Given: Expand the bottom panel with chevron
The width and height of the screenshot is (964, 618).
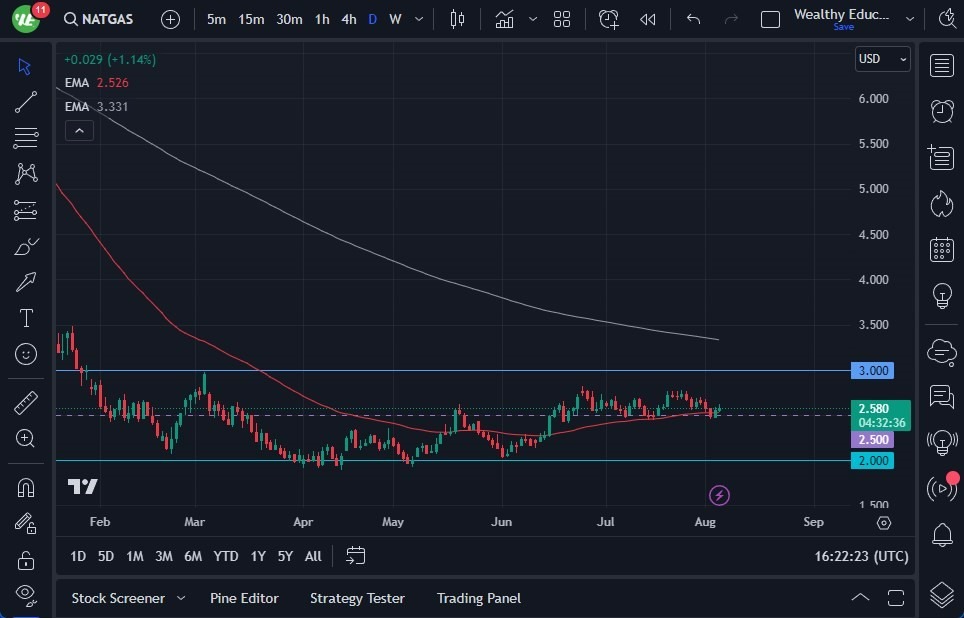Looking at the screenshot, I should point(860,598).
